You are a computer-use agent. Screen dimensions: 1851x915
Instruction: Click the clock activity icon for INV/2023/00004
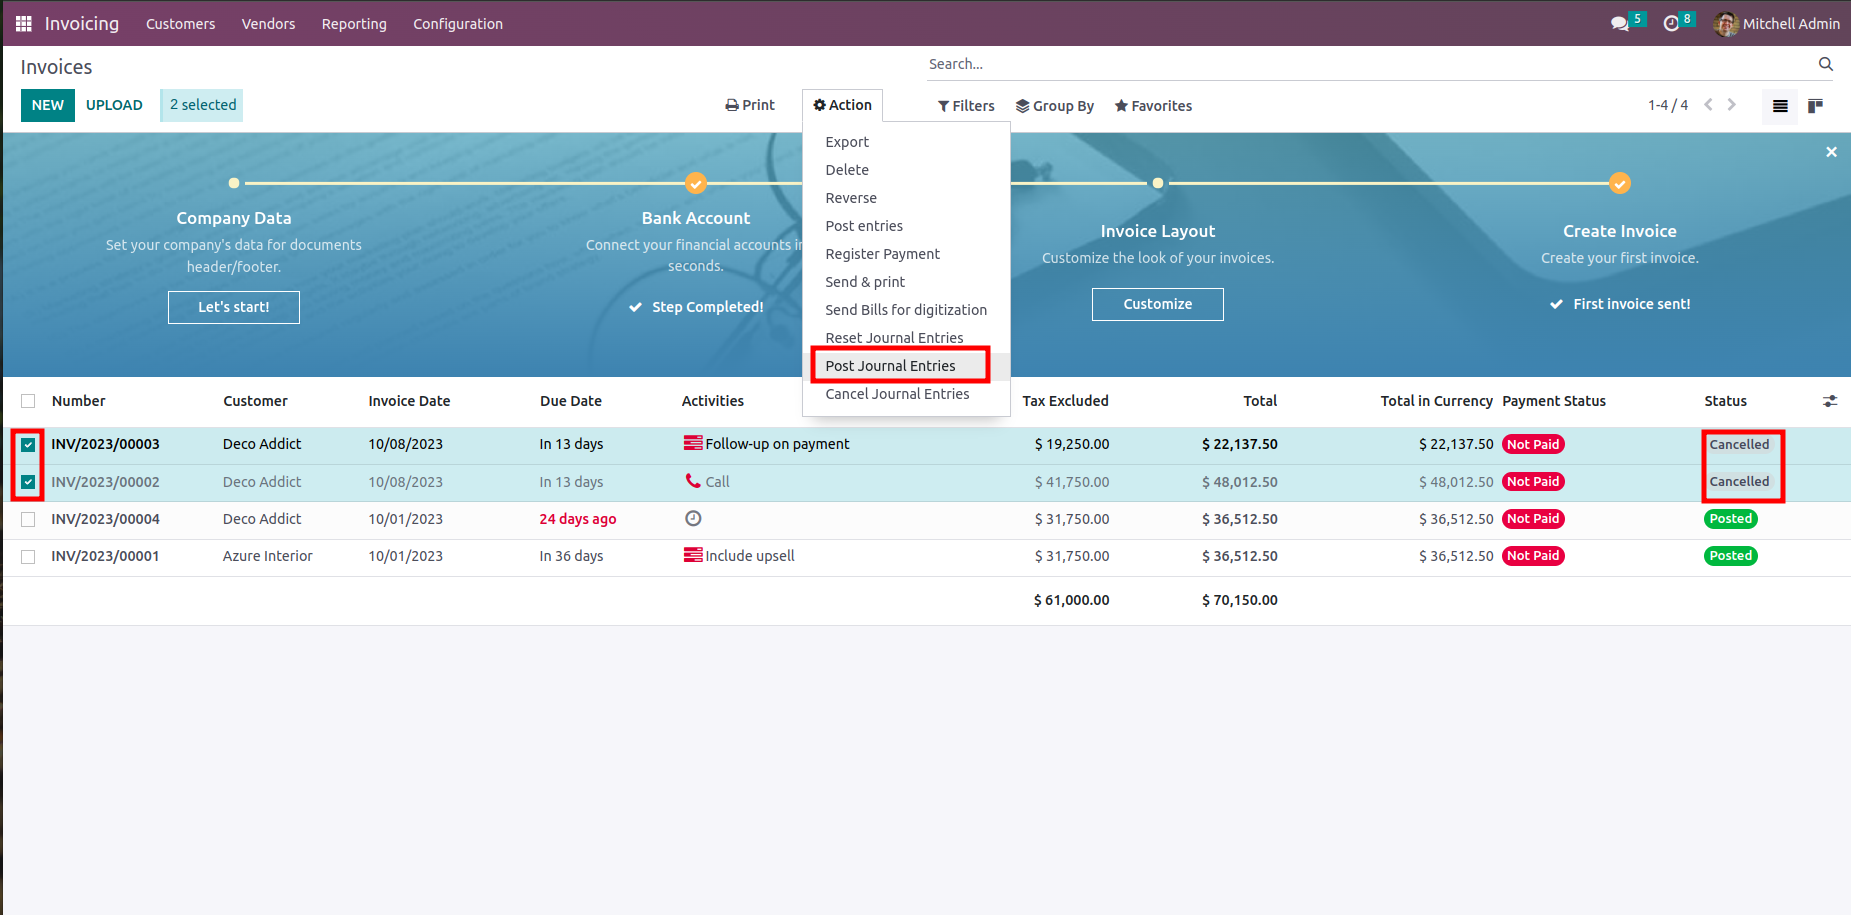[693, 518]
